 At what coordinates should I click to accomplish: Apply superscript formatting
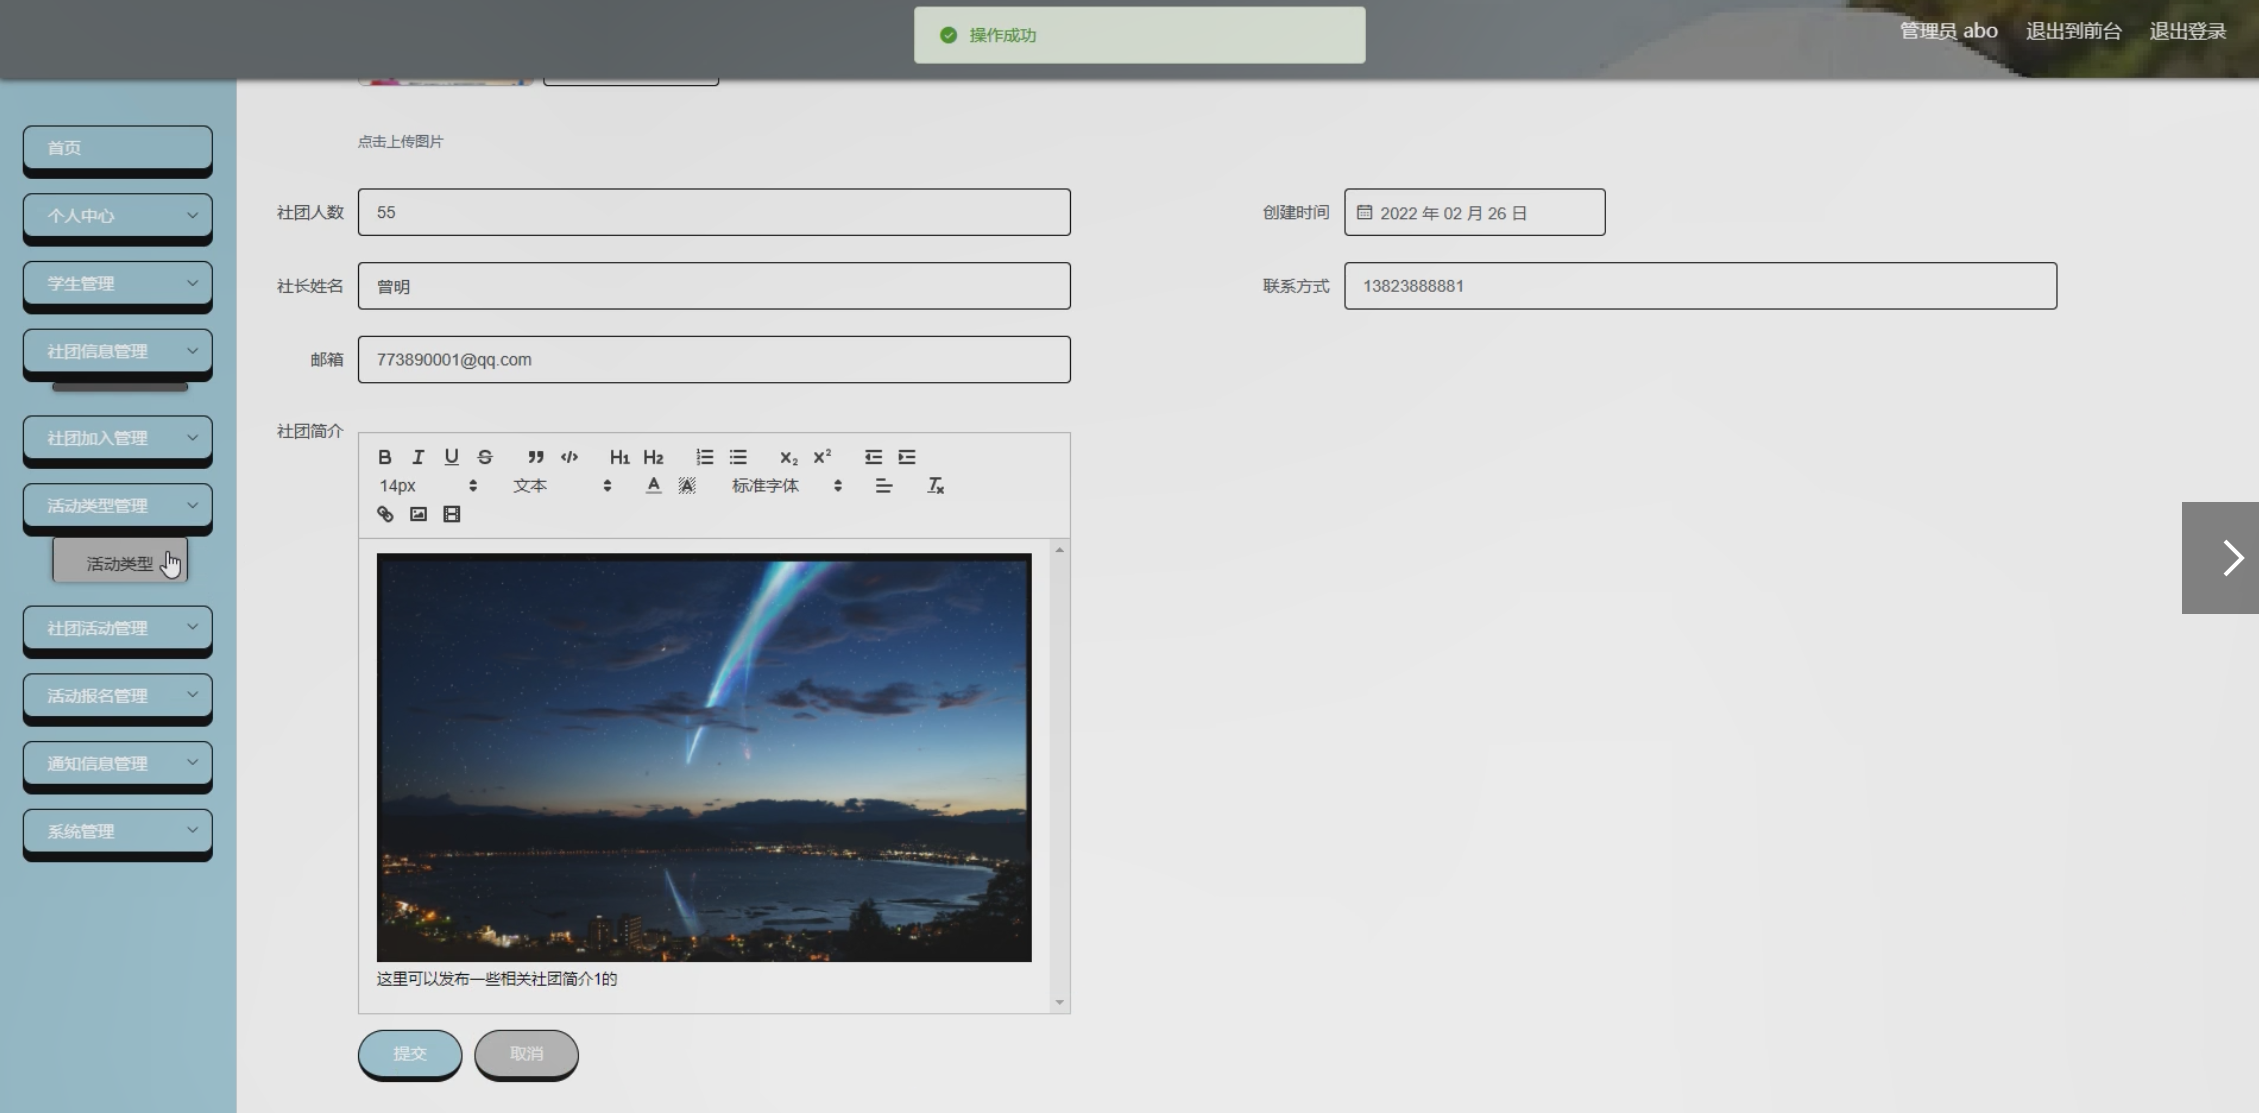point(822,457)
